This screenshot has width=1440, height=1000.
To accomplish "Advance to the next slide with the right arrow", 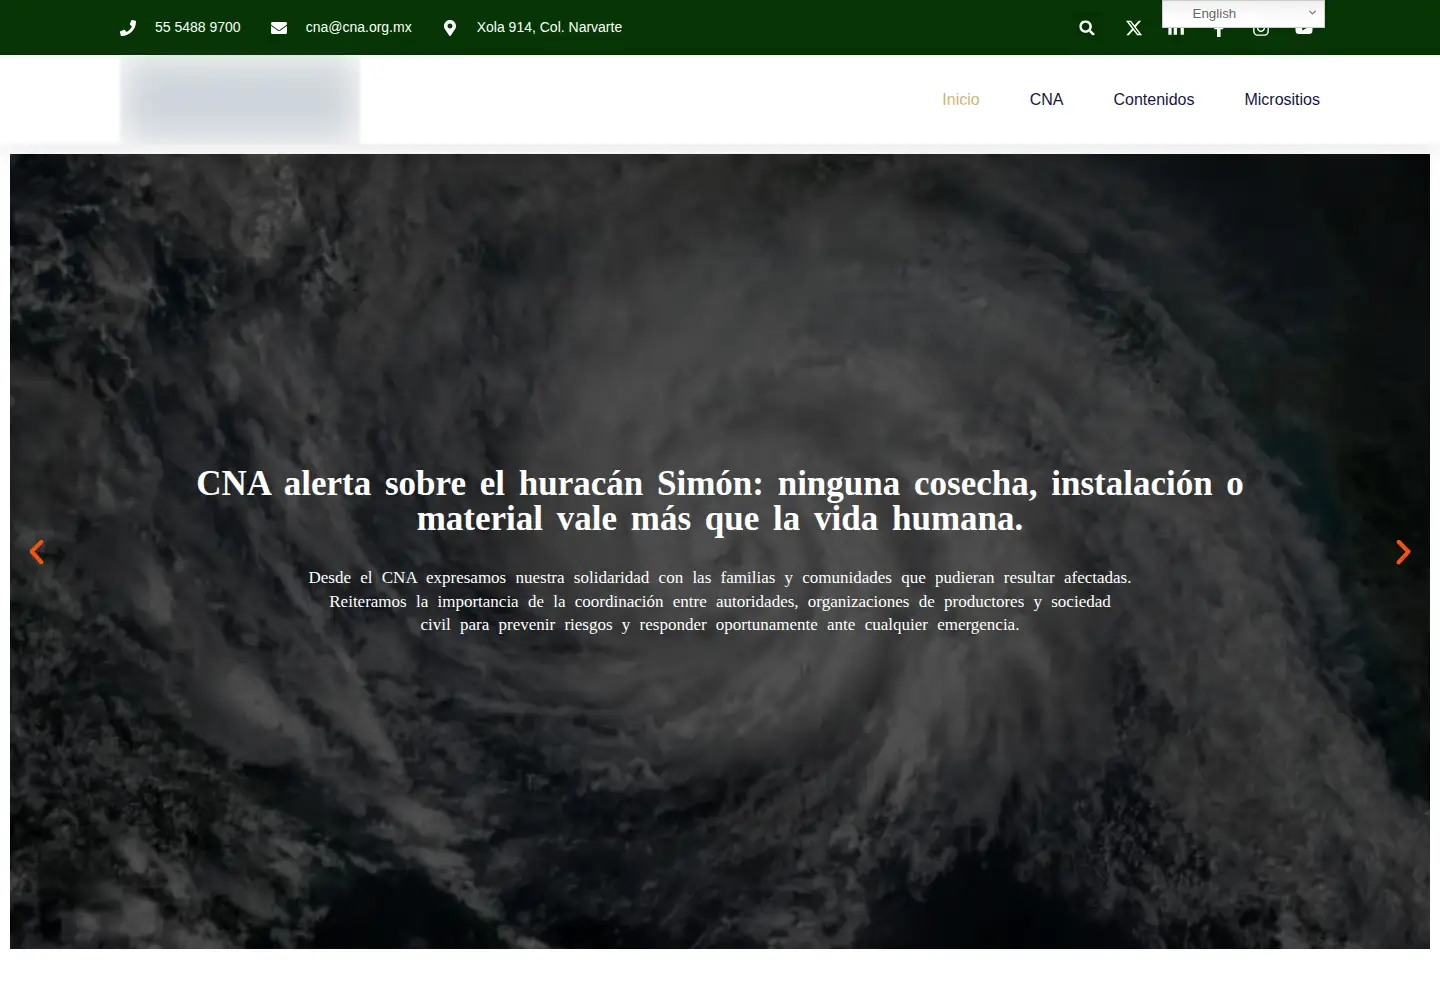I will pos(1403,552).
